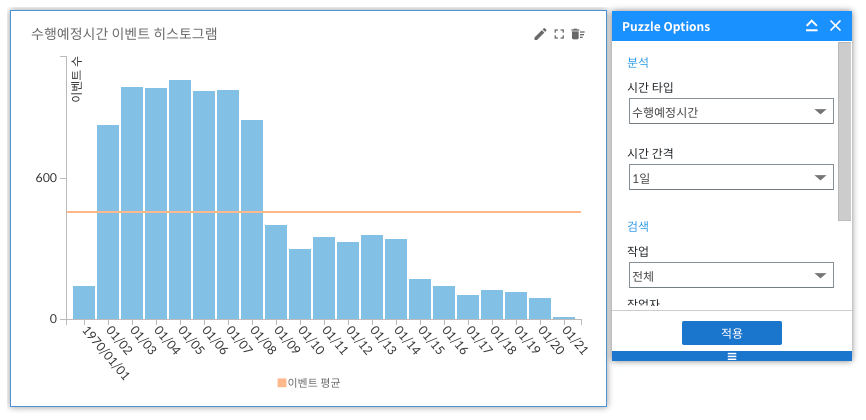Viewport: 866px width, 420px height.
Task: Toggle the 이벤트 평균 legend entry
Action: click(x=314, y=383)
